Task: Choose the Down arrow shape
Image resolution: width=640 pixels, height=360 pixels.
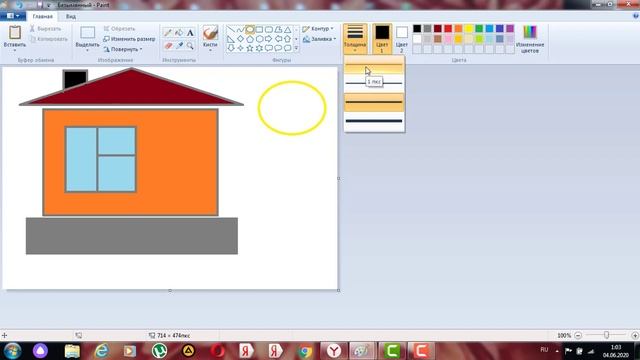Action: coord(231,48)
